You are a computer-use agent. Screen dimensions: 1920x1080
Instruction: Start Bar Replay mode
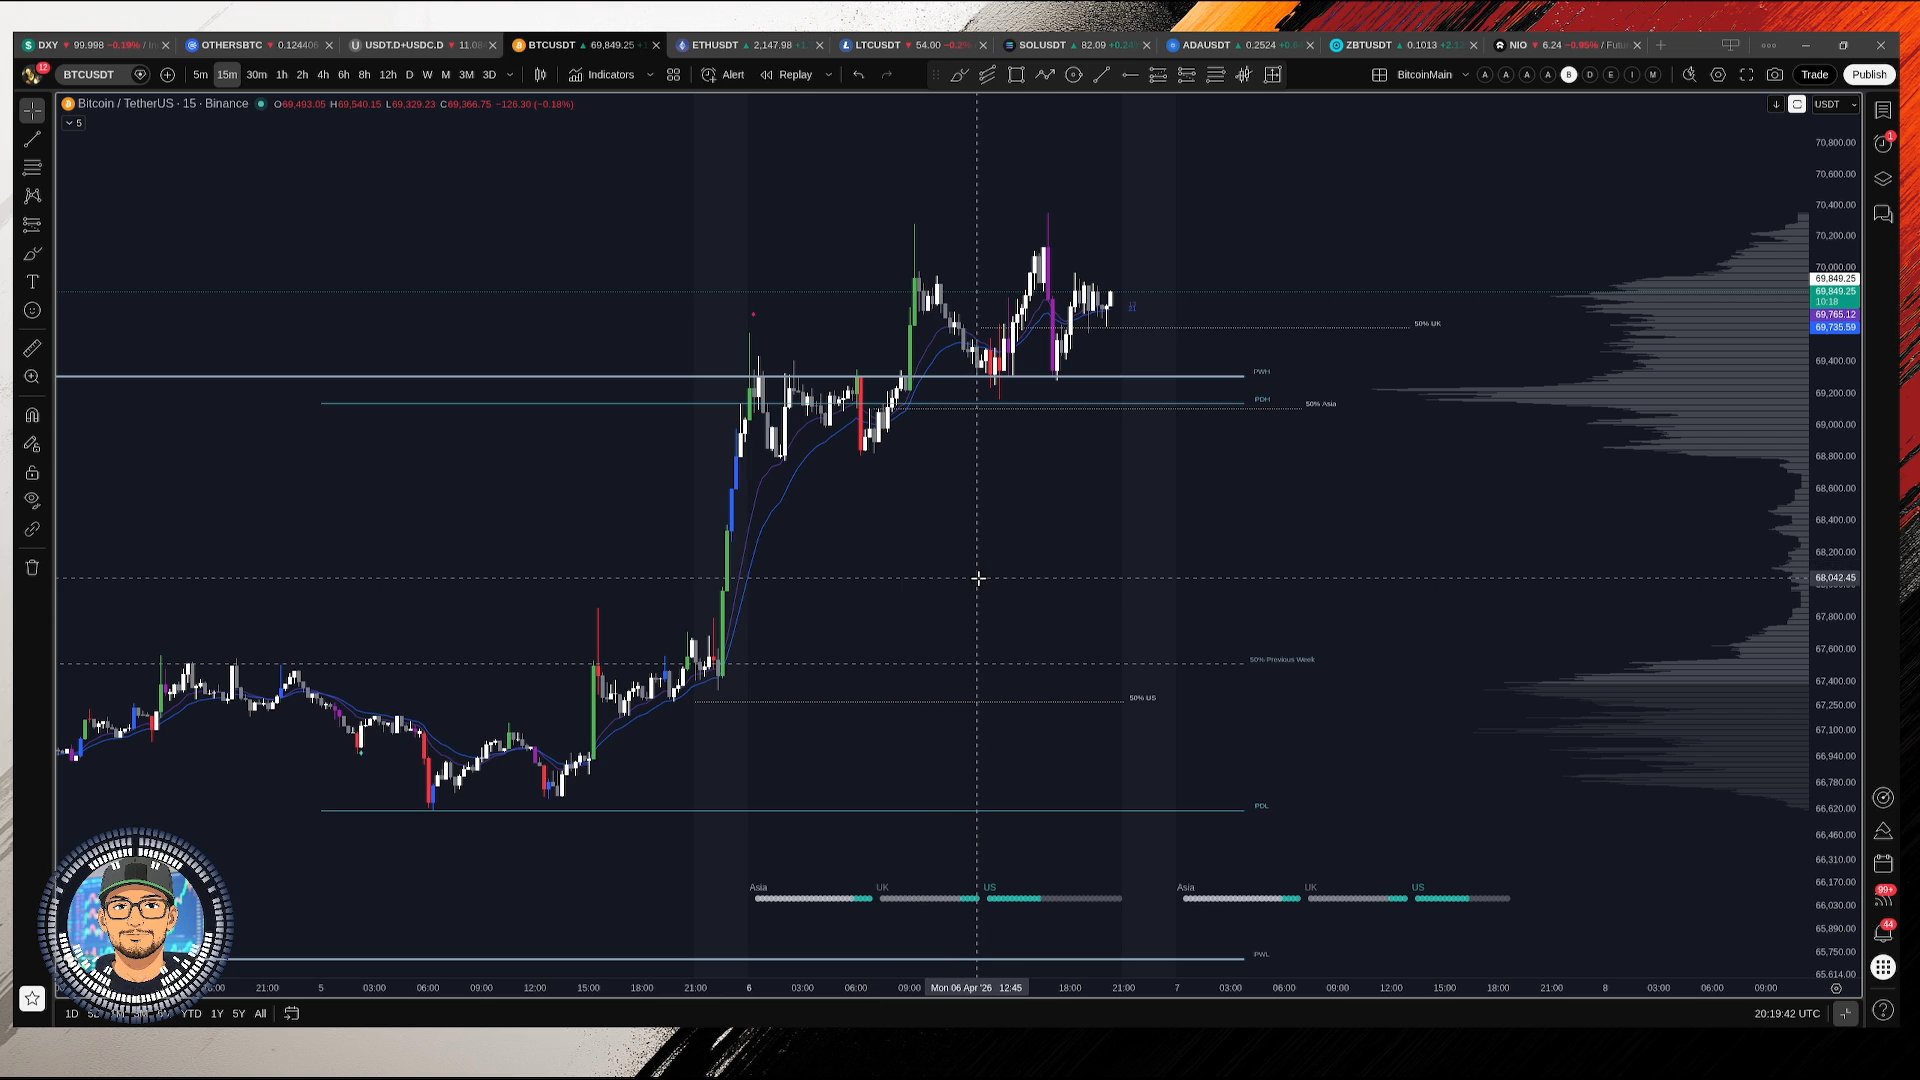(x=786, y=75)
